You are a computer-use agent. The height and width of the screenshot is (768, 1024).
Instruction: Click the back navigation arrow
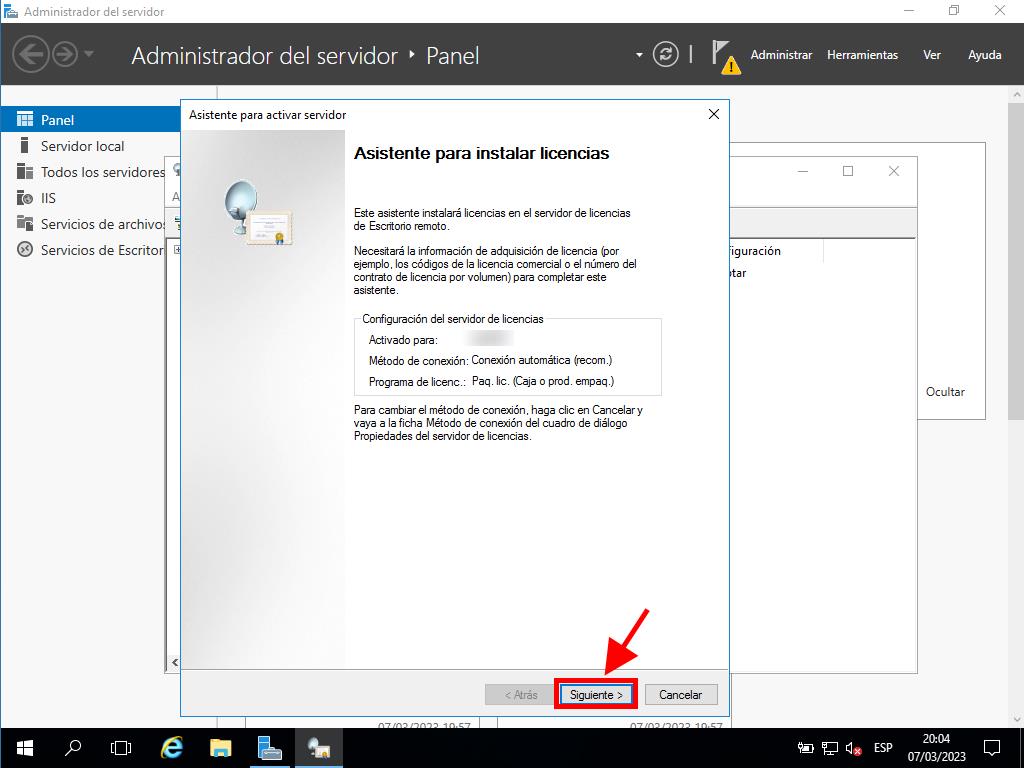pyautogui.click(x=31, y=54)
